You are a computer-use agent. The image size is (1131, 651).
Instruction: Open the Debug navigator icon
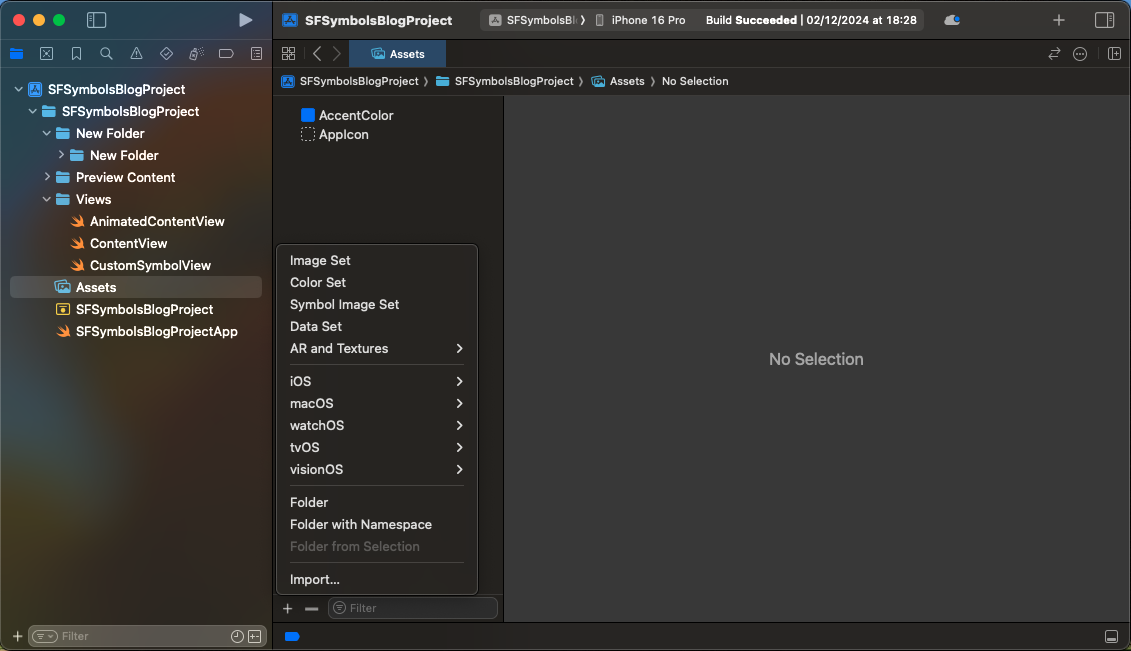point(196,53)
